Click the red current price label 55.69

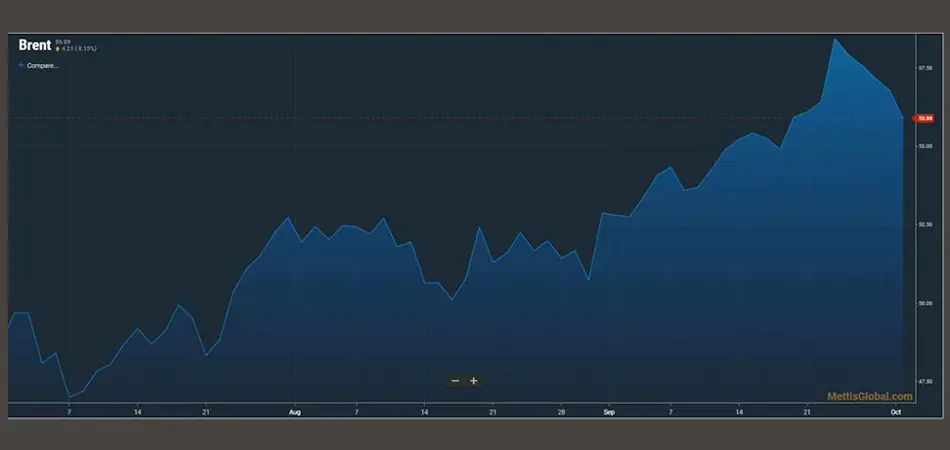(x=924, y=118)
